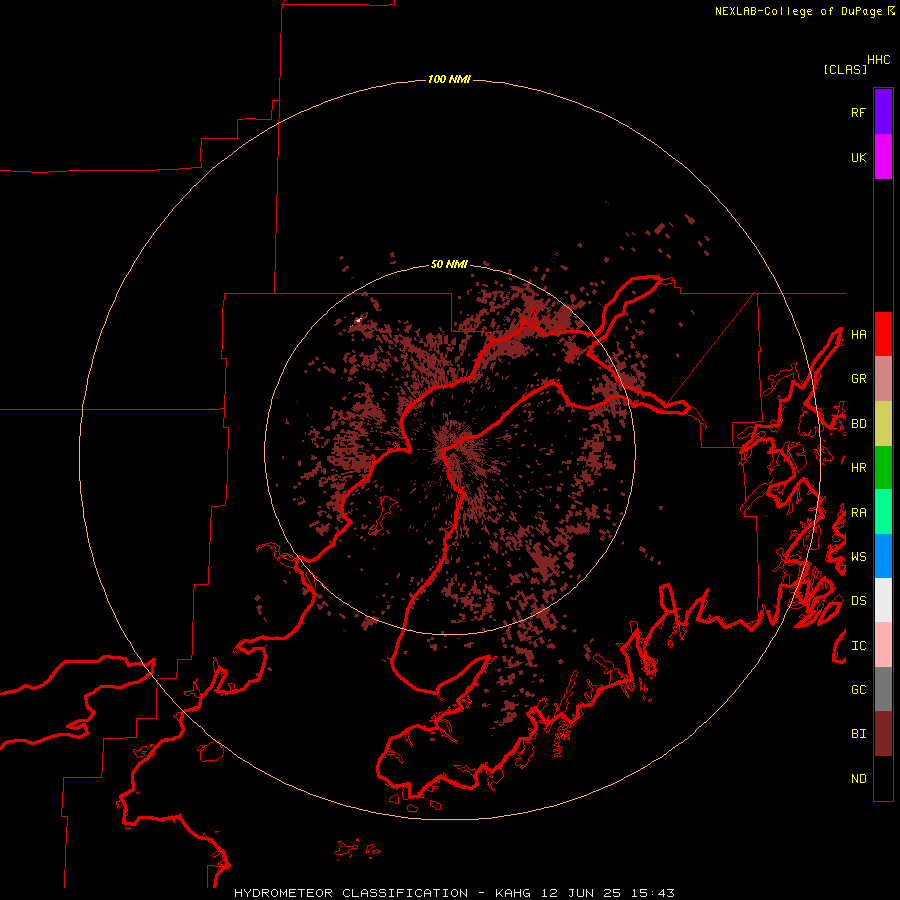This screenshot has height=900, width=900.
Task: Click the [CLAS] units label
Action: [845, 69]
